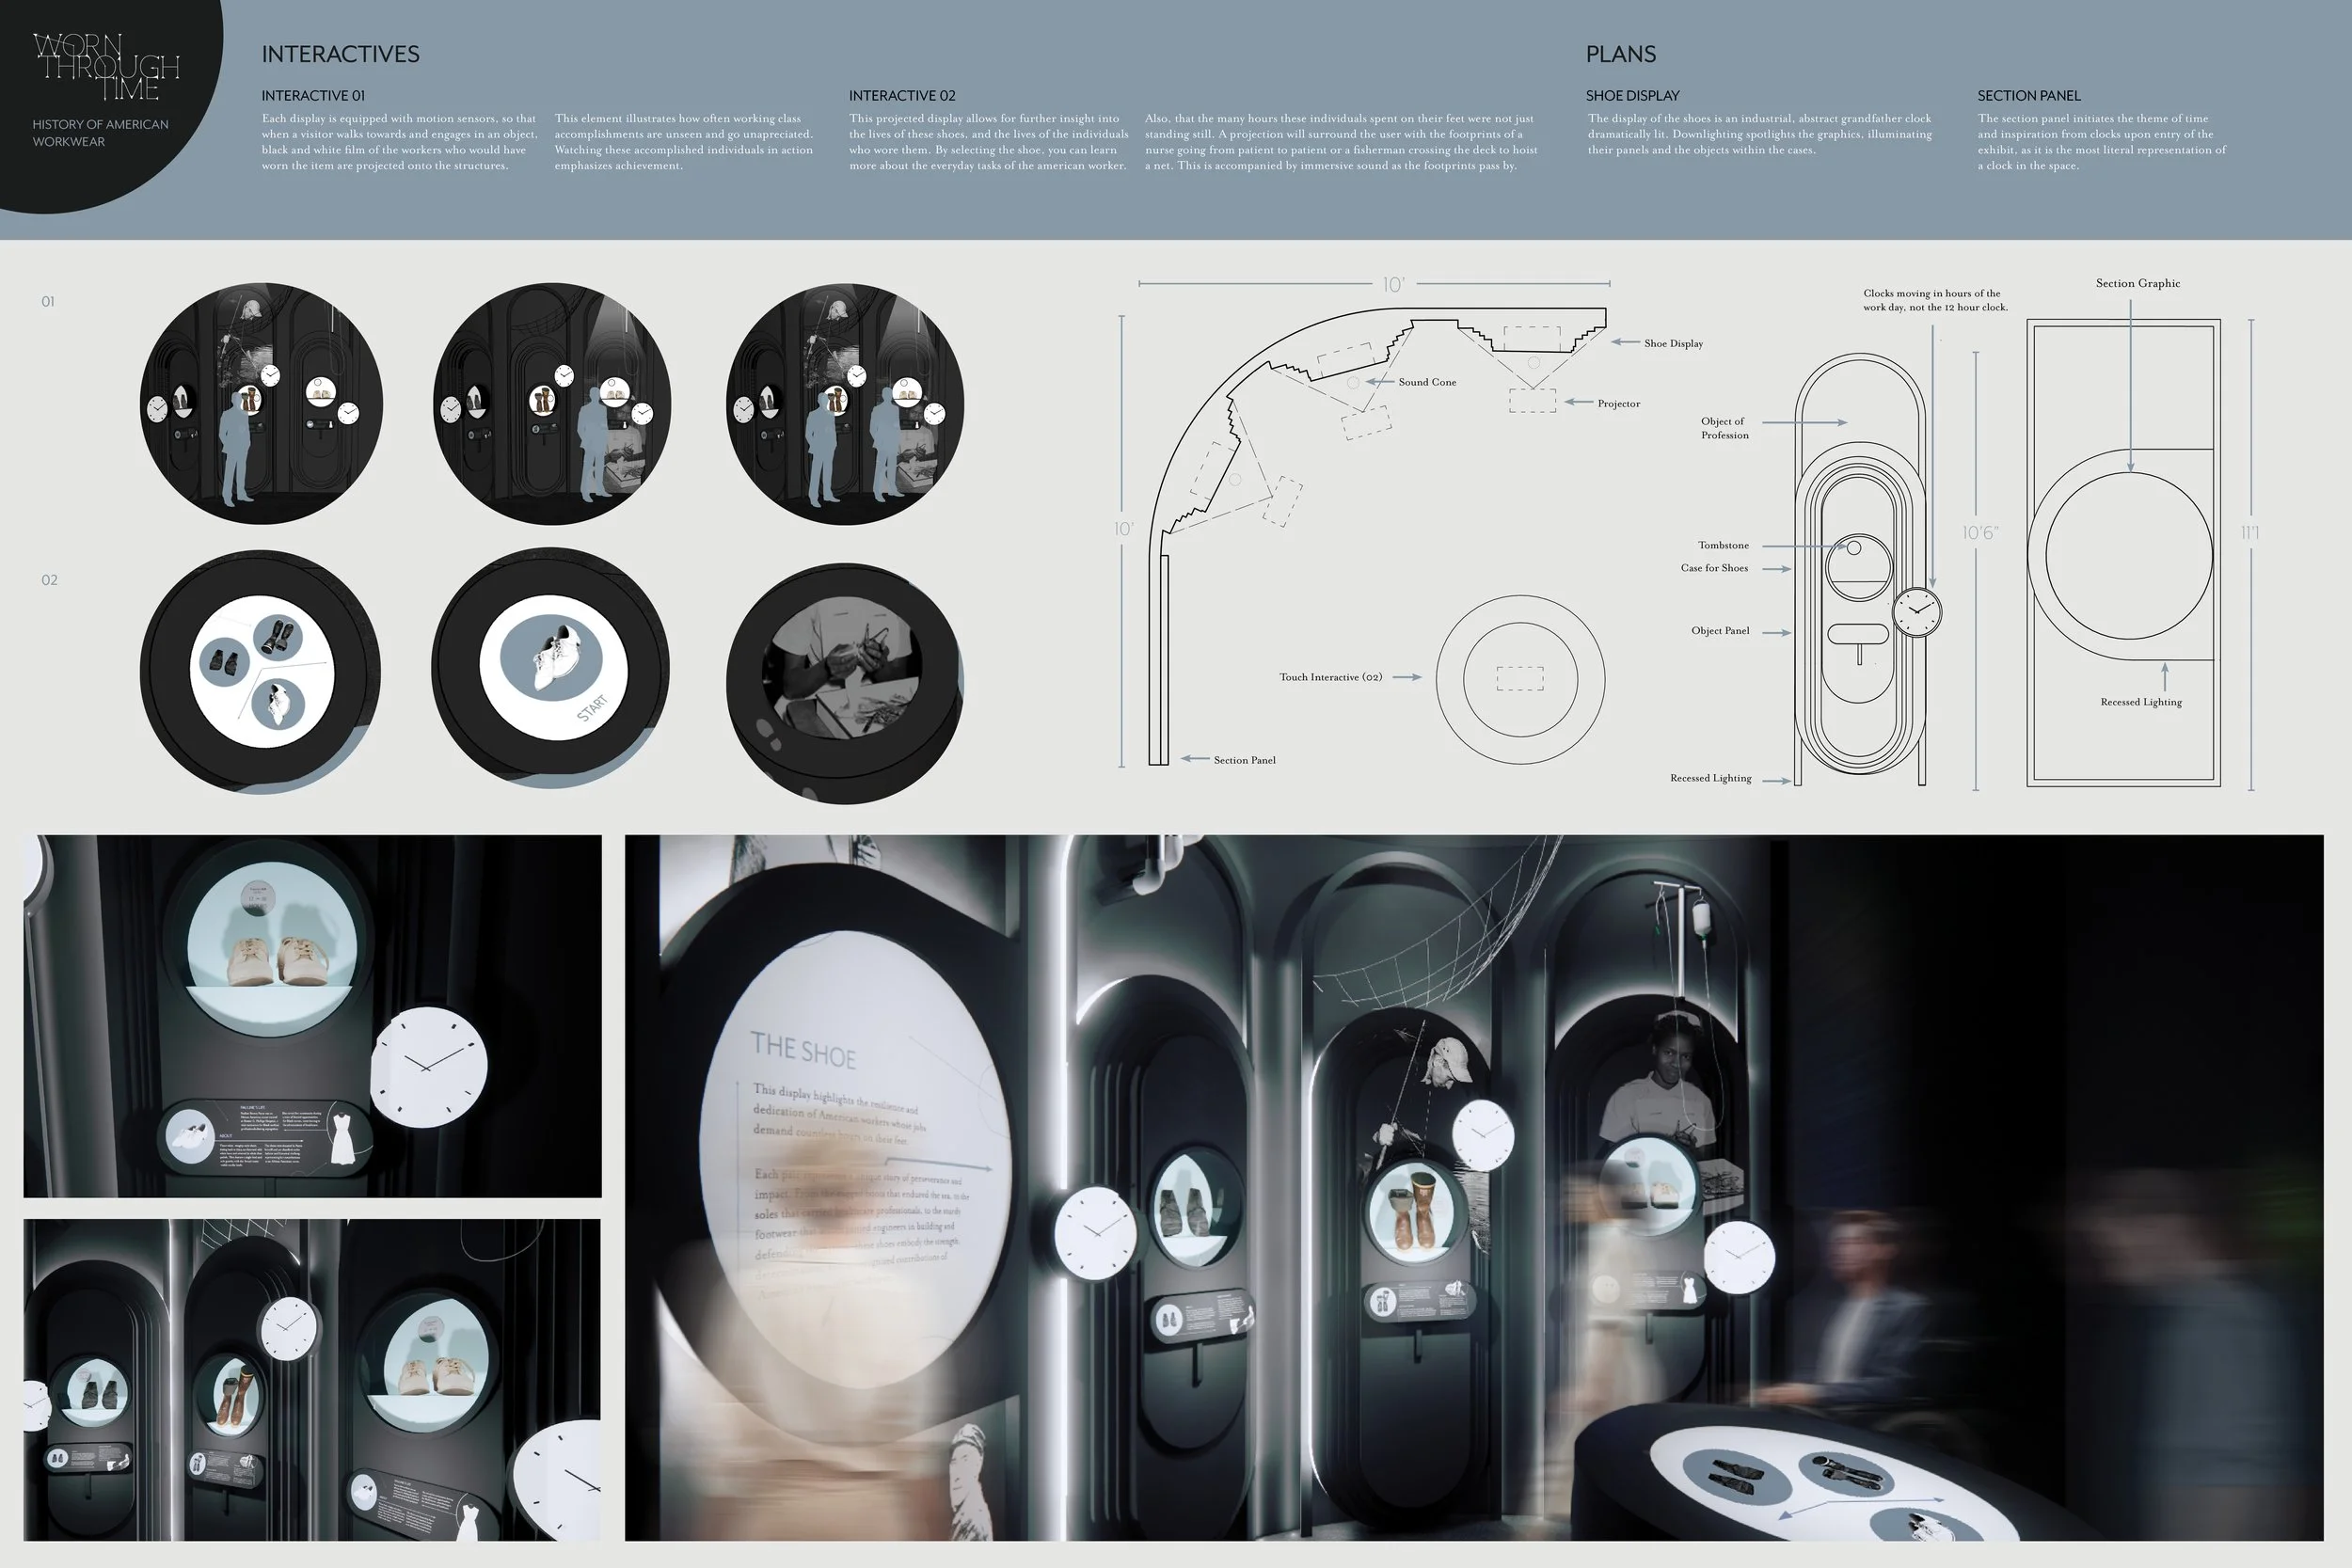Click the PLANS heading
The width and height of the screenshot is (2352, 1568).
[1620, 54]
